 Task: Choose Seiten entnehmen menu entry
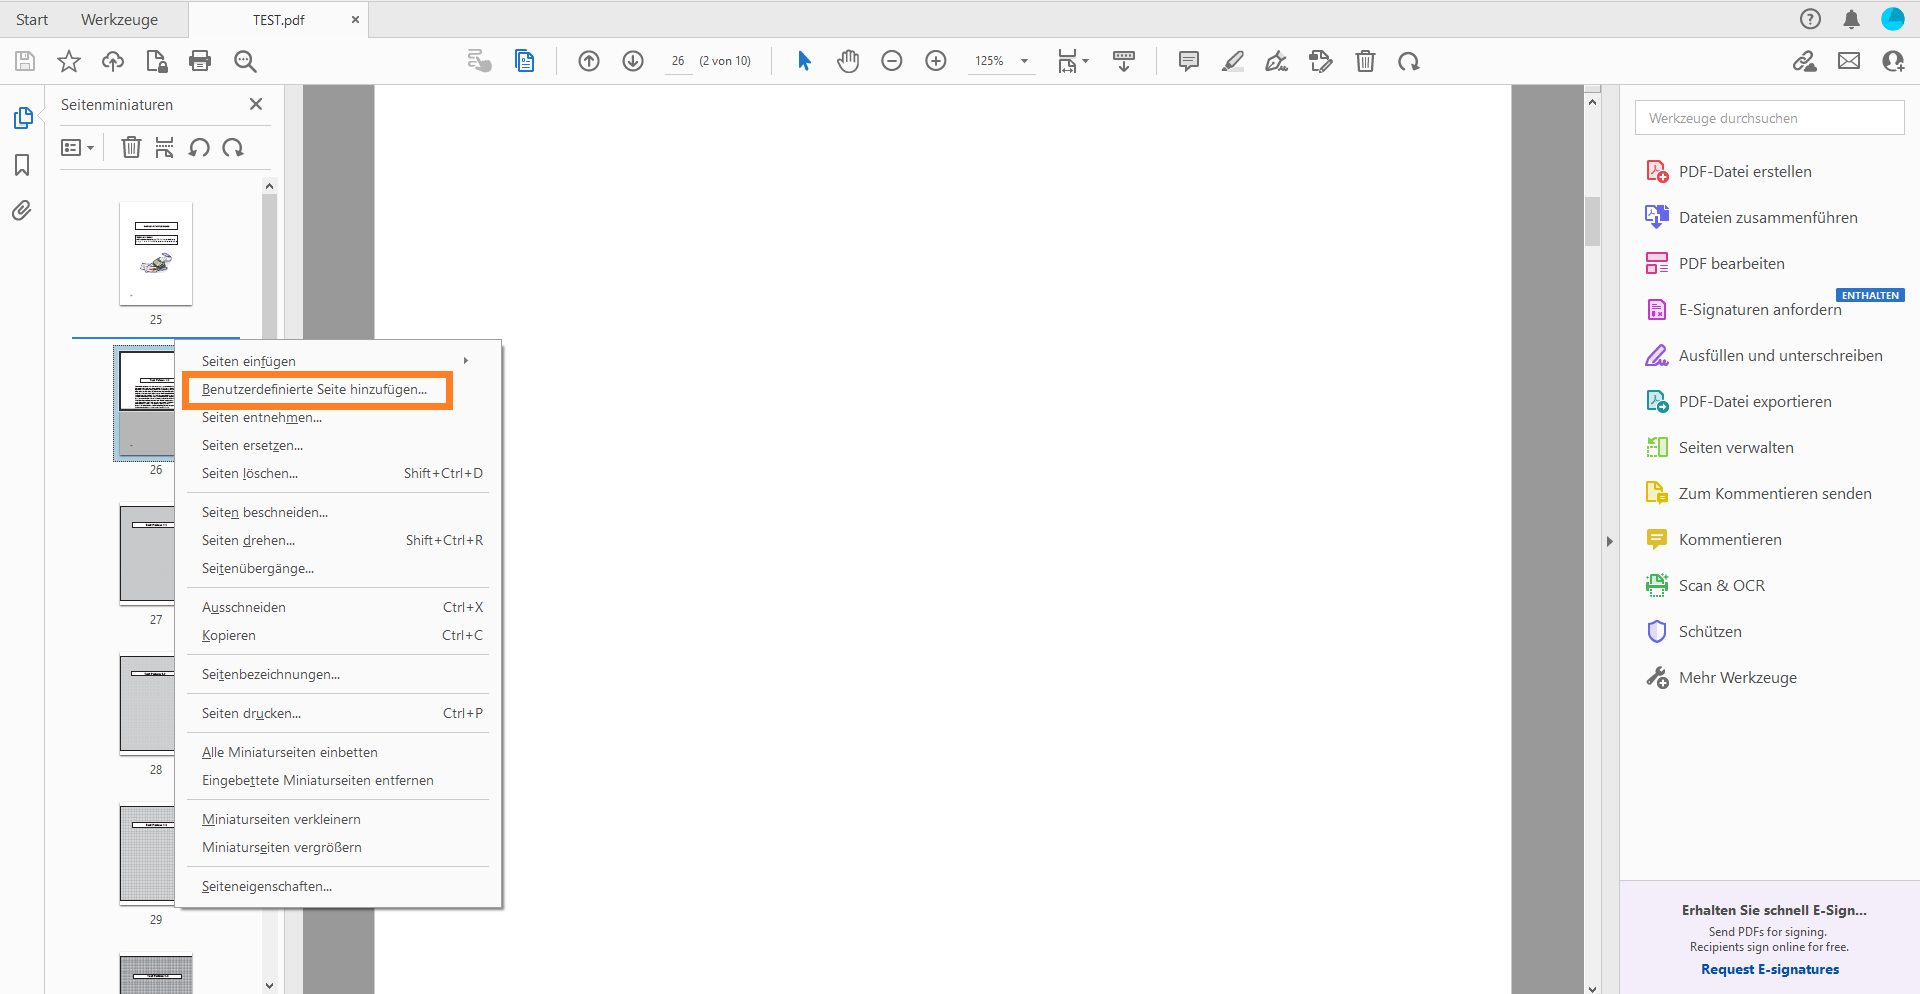(262, 417)
